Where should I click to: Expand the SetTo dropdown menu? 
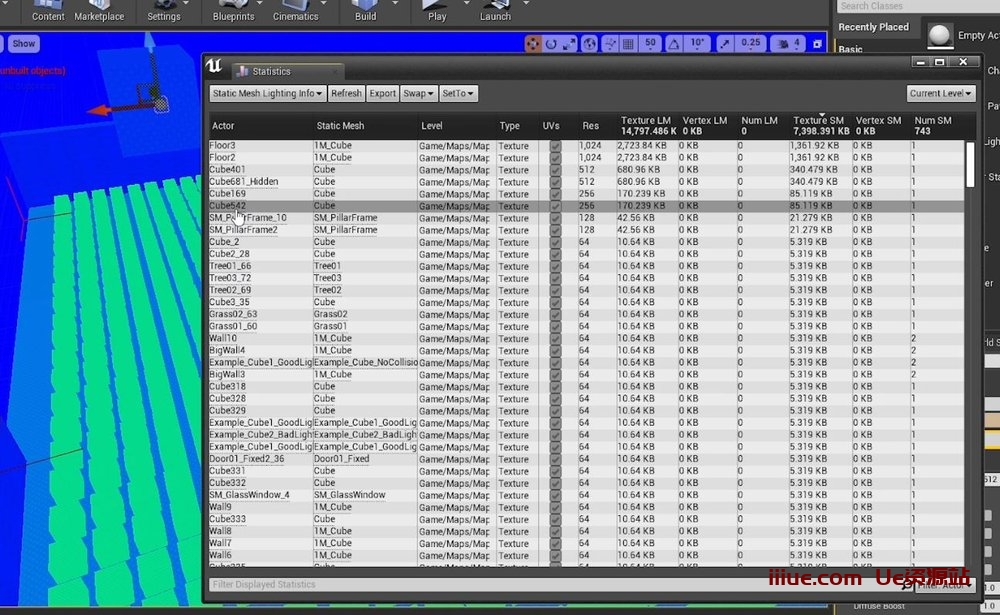458,94
